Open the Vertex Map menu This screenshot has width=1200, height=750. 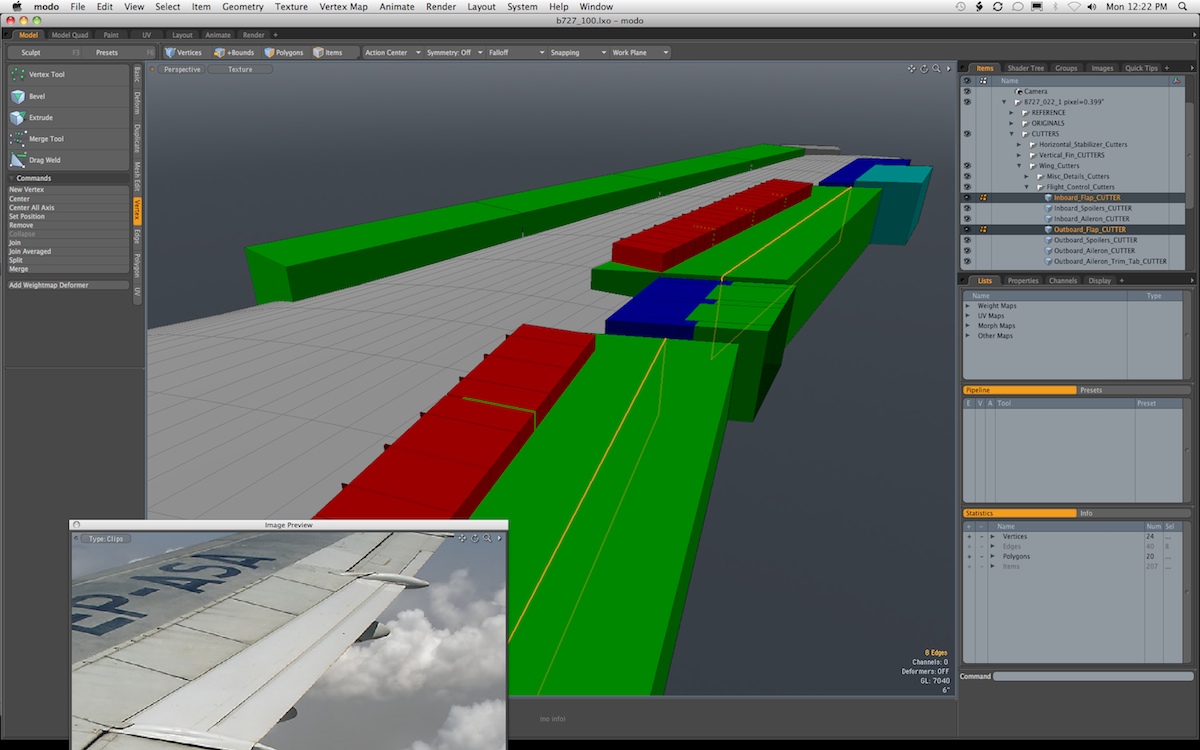344,7
